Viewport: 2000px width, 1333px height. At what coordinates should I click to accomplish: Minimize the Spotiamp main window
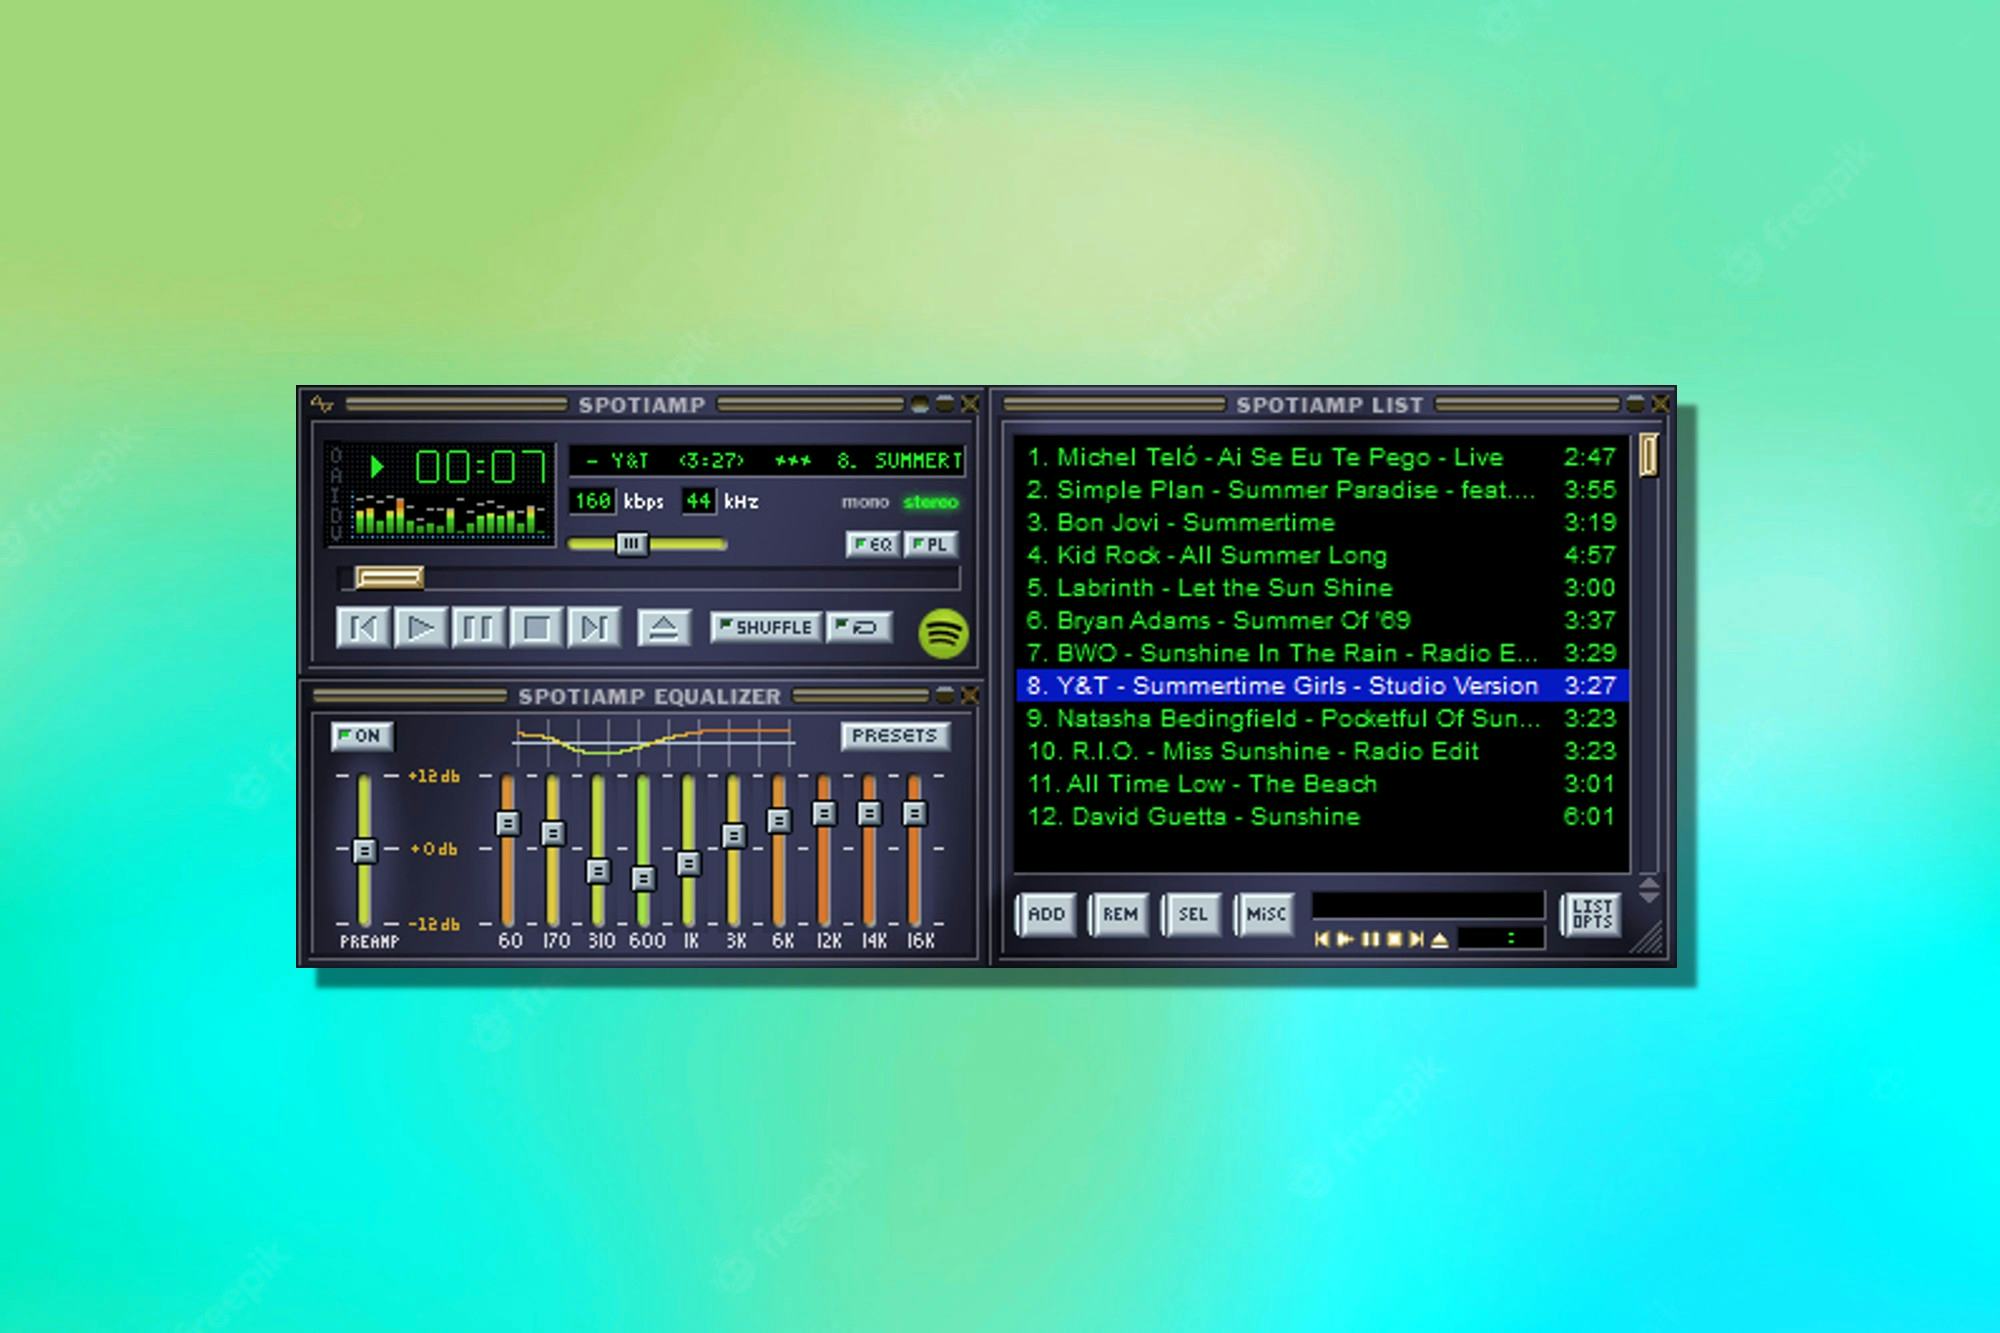tap(920, 404)
